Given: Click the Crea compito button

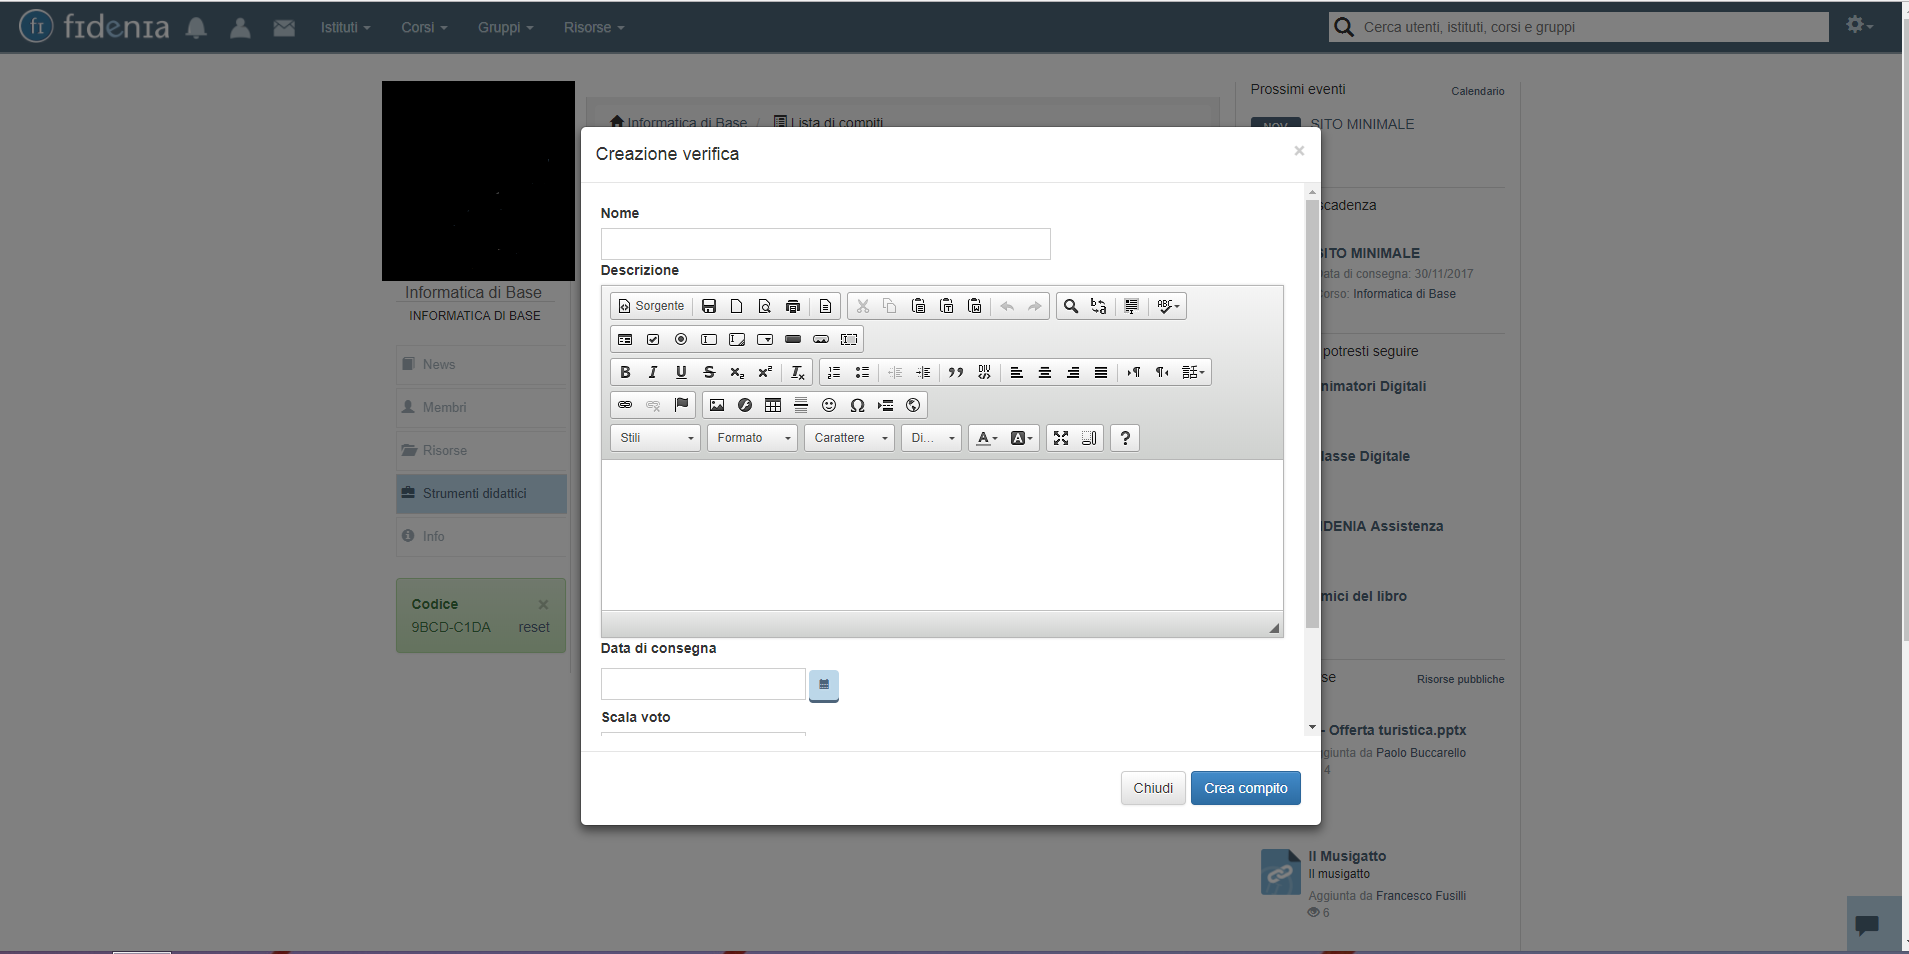Looking at the screenshot, I should point(1245,788).
